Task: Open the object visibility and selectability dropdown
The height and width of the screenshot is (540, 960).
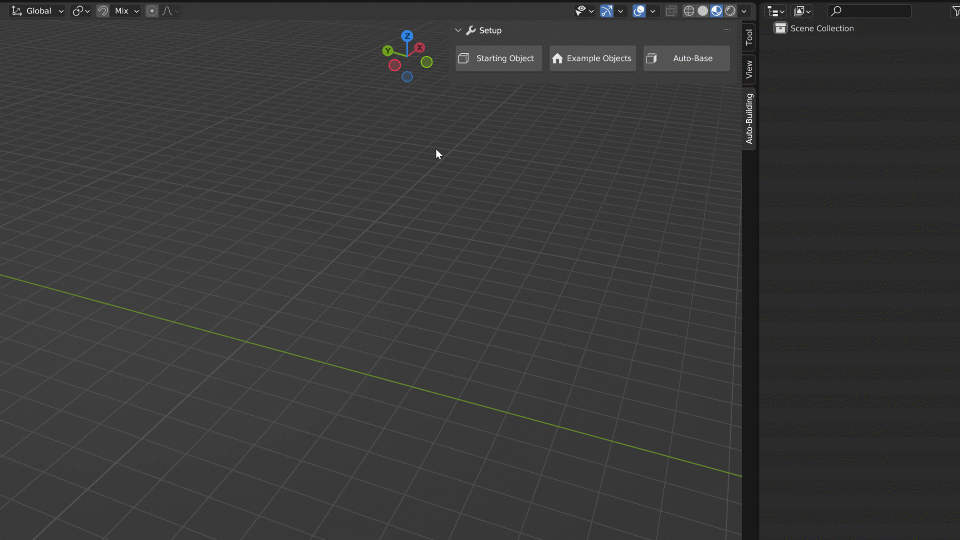Action: (x=584, y=11)
